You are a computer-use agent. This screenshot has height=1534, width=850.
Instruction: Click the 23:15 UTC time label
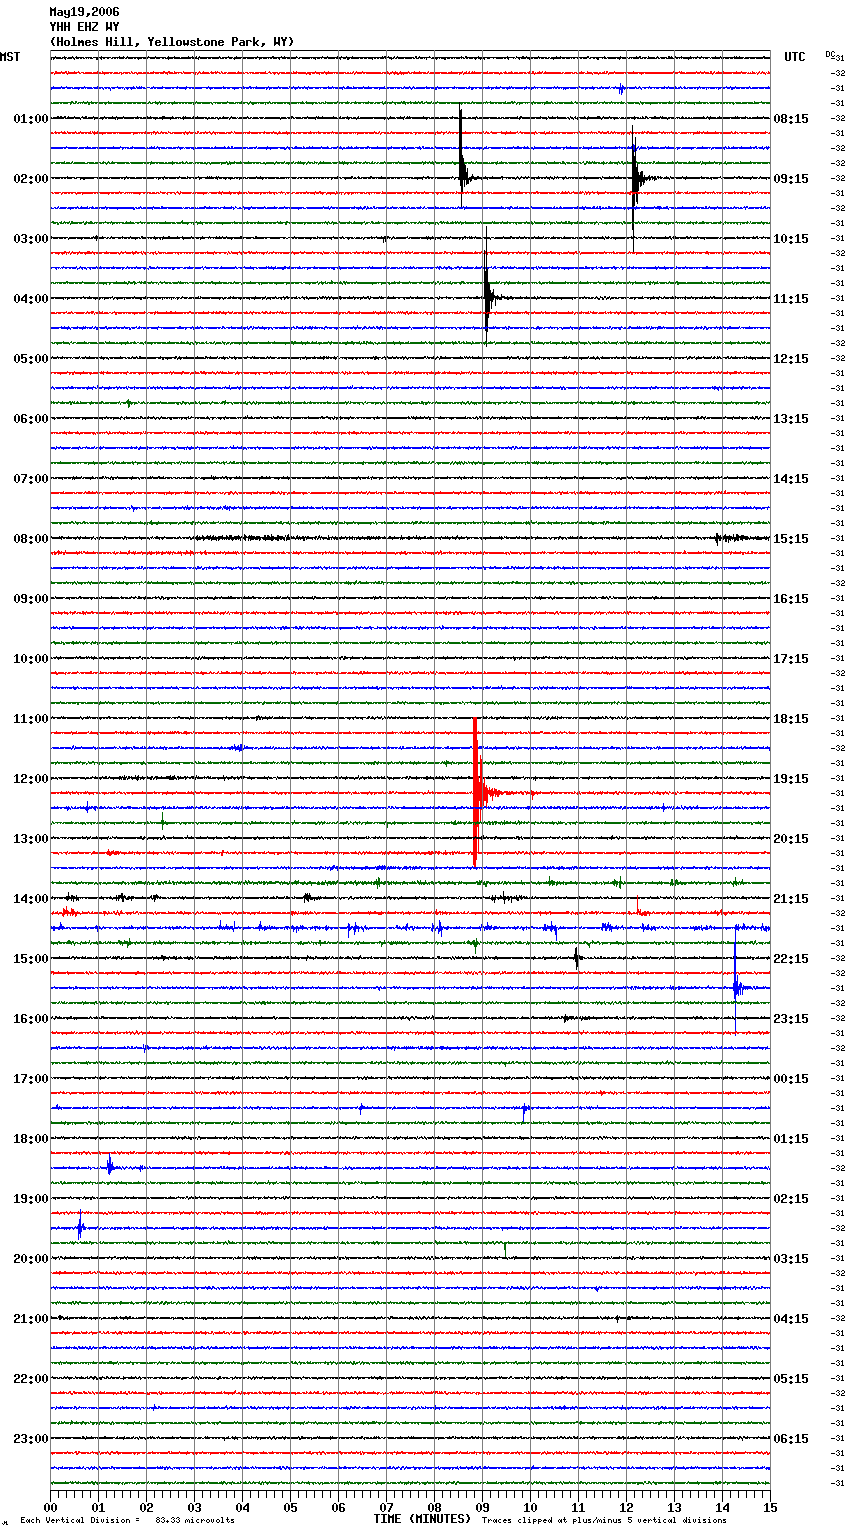791,1019
